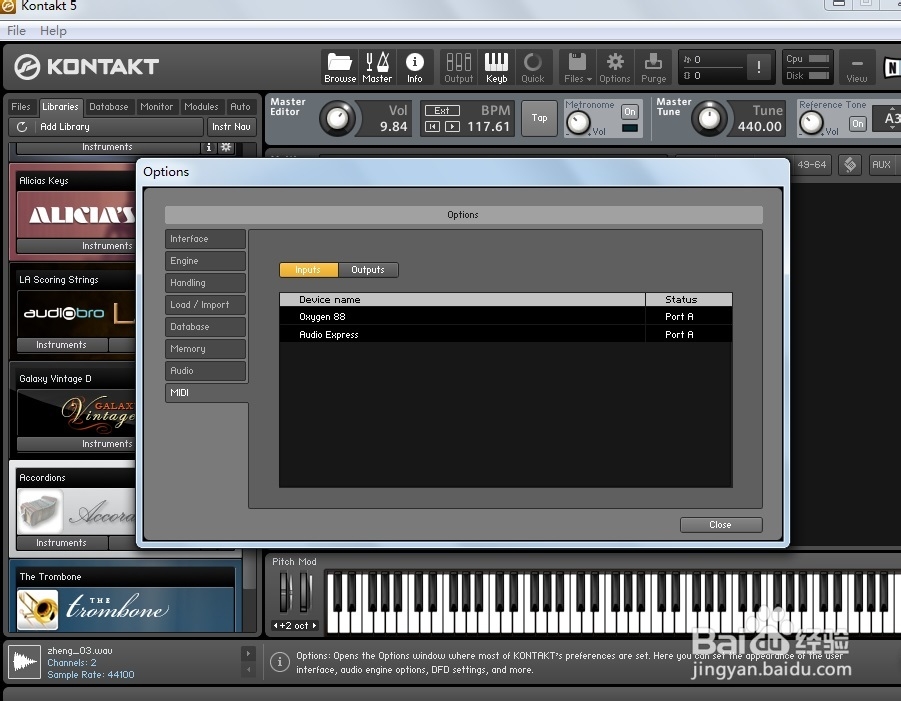The width and height of the screenshot is (901, 701).
Task: Switch to the Database browser tab
Action: tap(109, 106)
